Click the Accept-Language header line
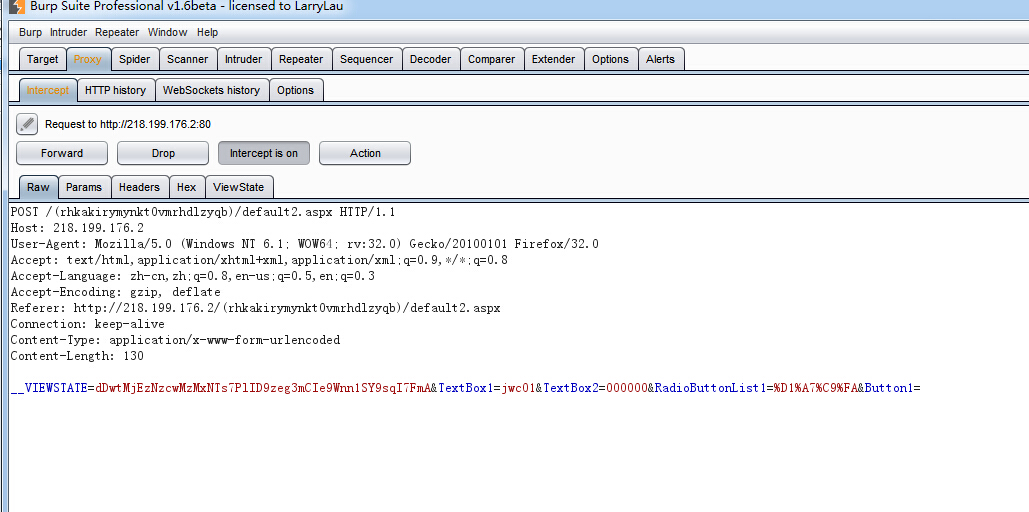The width and height of the screenshot is (1029, 512). coord(193,276)
